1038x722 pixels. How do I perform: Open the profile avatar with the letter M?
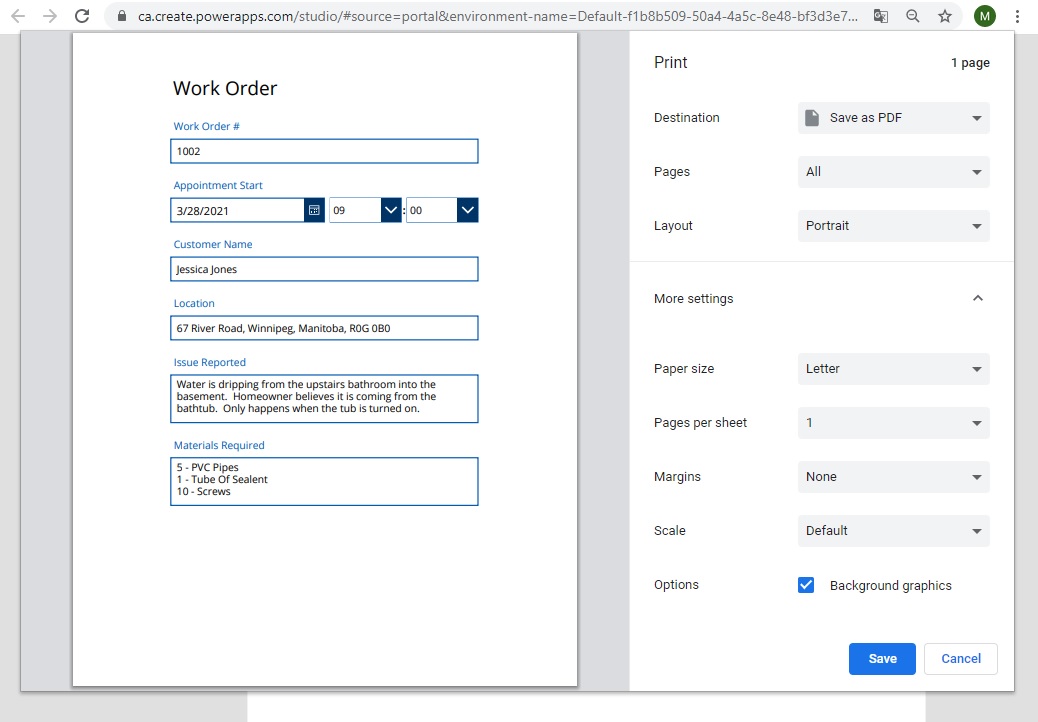click(984, 16)
